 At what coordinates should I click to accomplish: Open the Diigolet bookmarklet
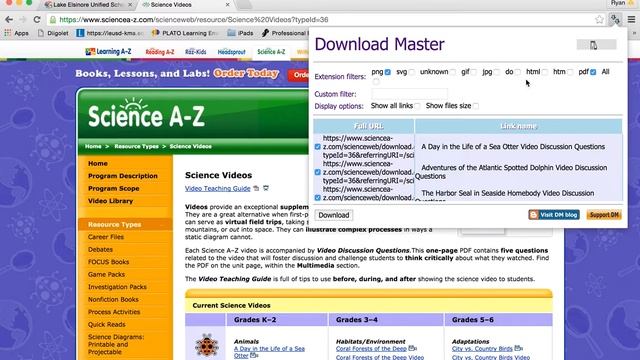[x=53, y=33]
